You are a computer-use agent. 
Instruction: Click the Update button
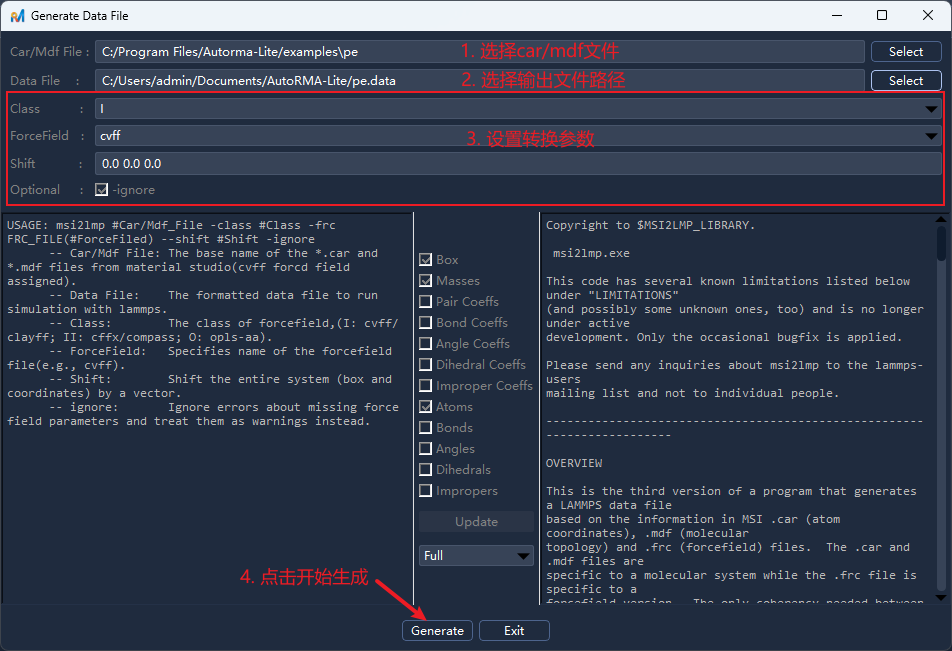[476, 521]
